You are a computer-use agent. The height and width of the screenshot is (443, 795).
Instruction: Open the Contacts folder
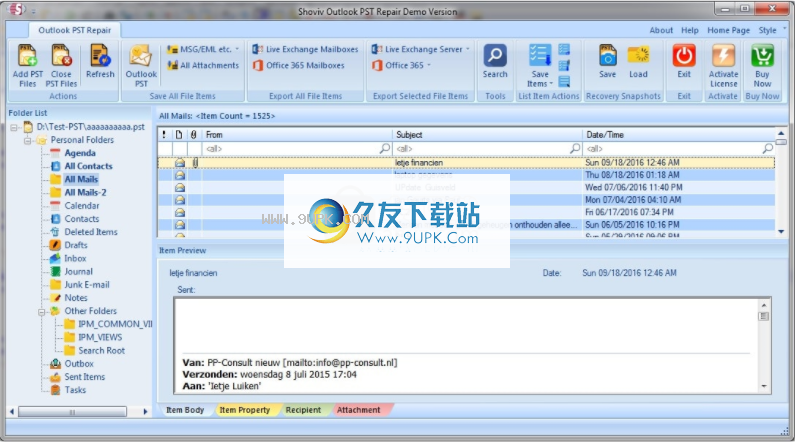(82, 219)
